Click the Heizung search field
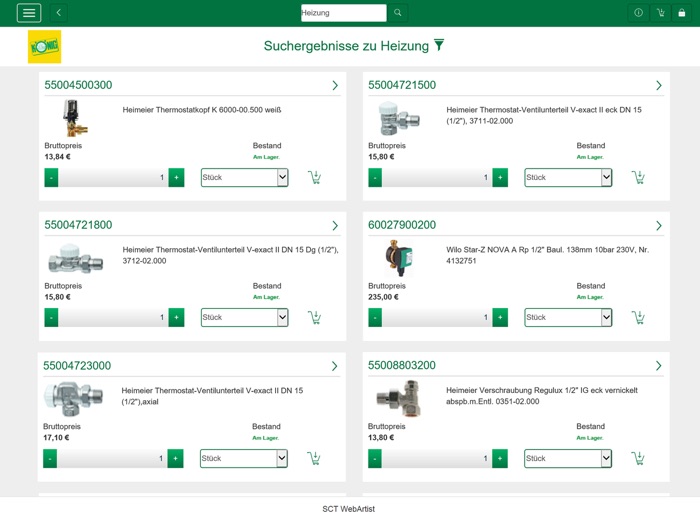The height and width of the screenshot is (525, 700). click(x=343, y=13)
